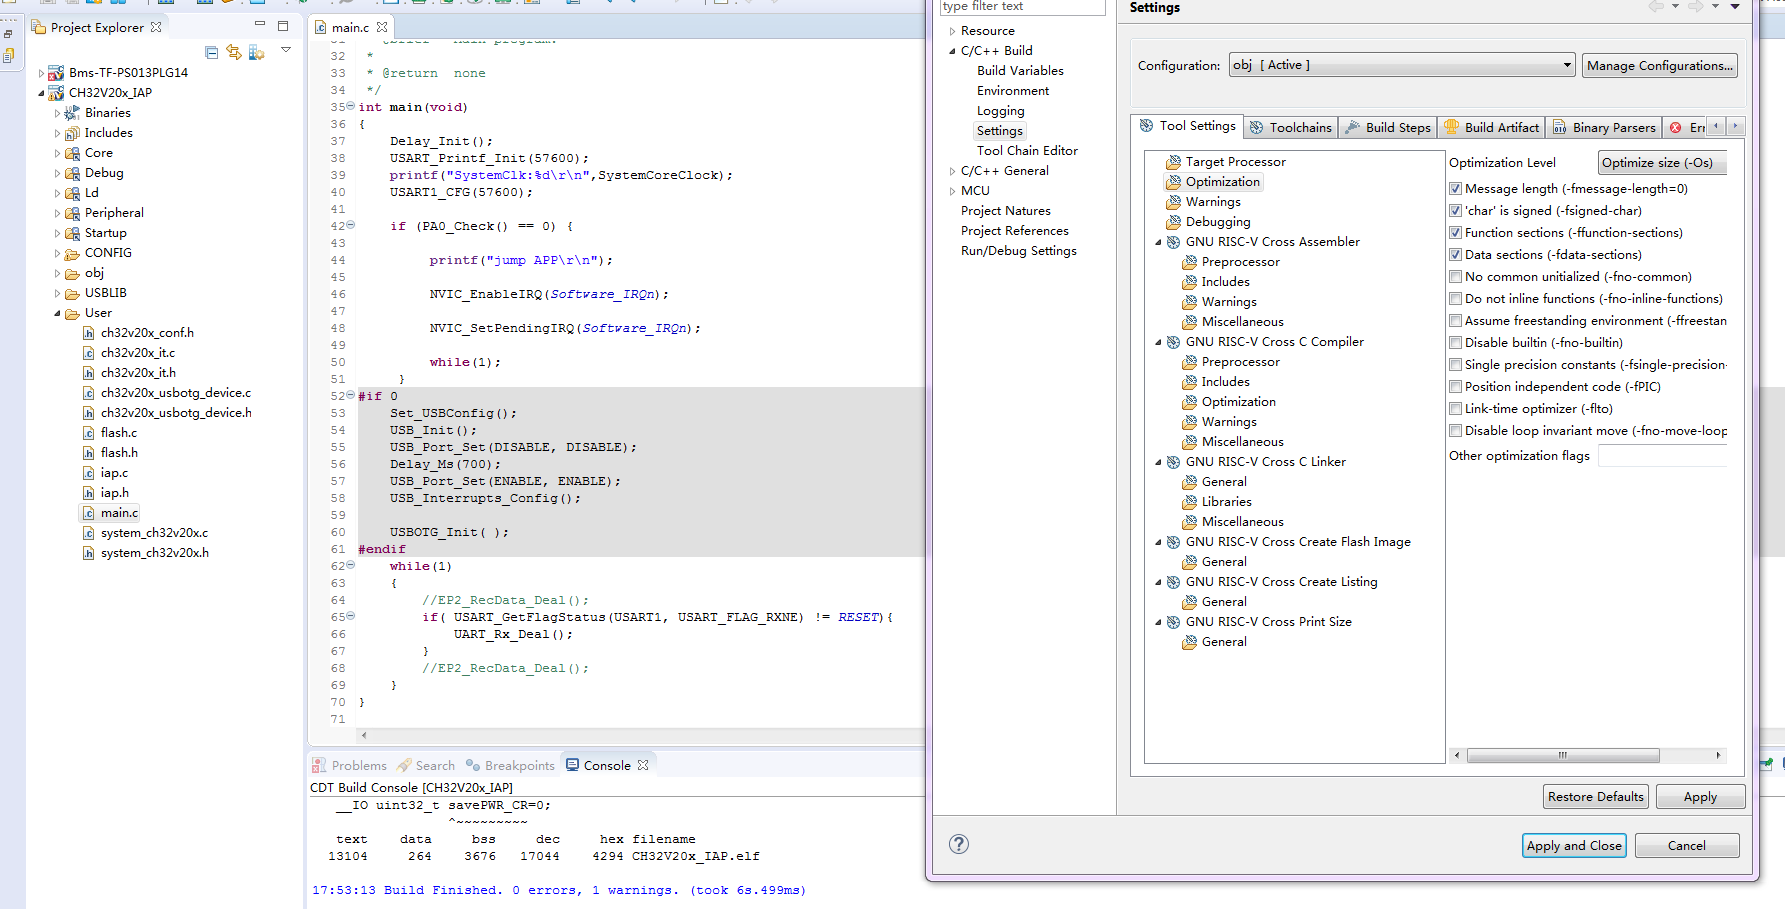This screenshot has width=1785, height=909.
Task: Open GNU RISC-V Cross Create Flash Image
Action: (x=1298, y=542)
